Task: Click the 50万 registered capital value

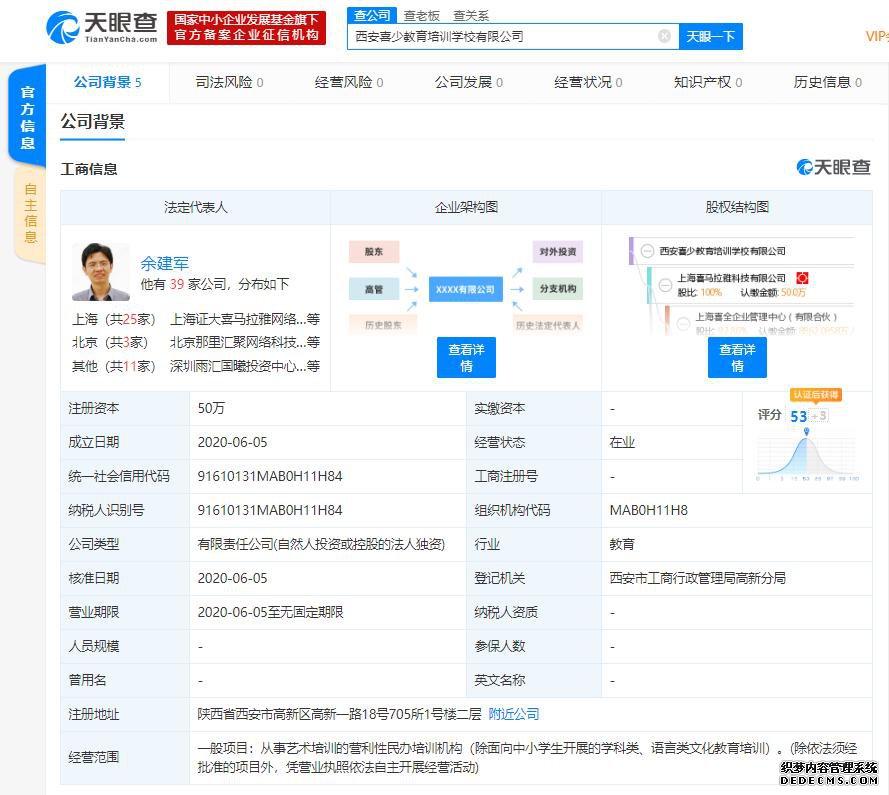Action: coord(211,408)
